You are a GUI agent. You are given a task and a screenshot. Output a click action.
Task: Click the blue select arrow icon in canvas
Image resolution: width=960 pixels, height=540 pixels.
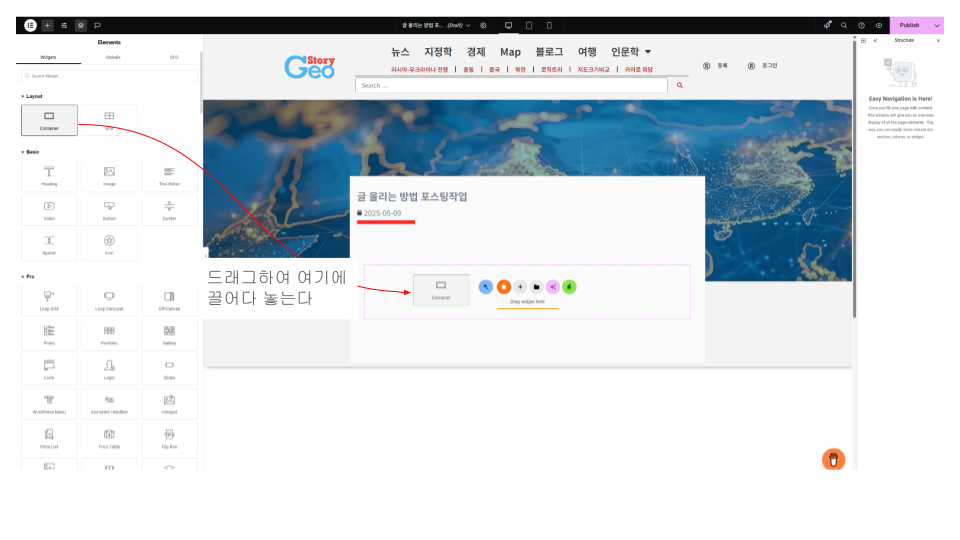point(486,287)
